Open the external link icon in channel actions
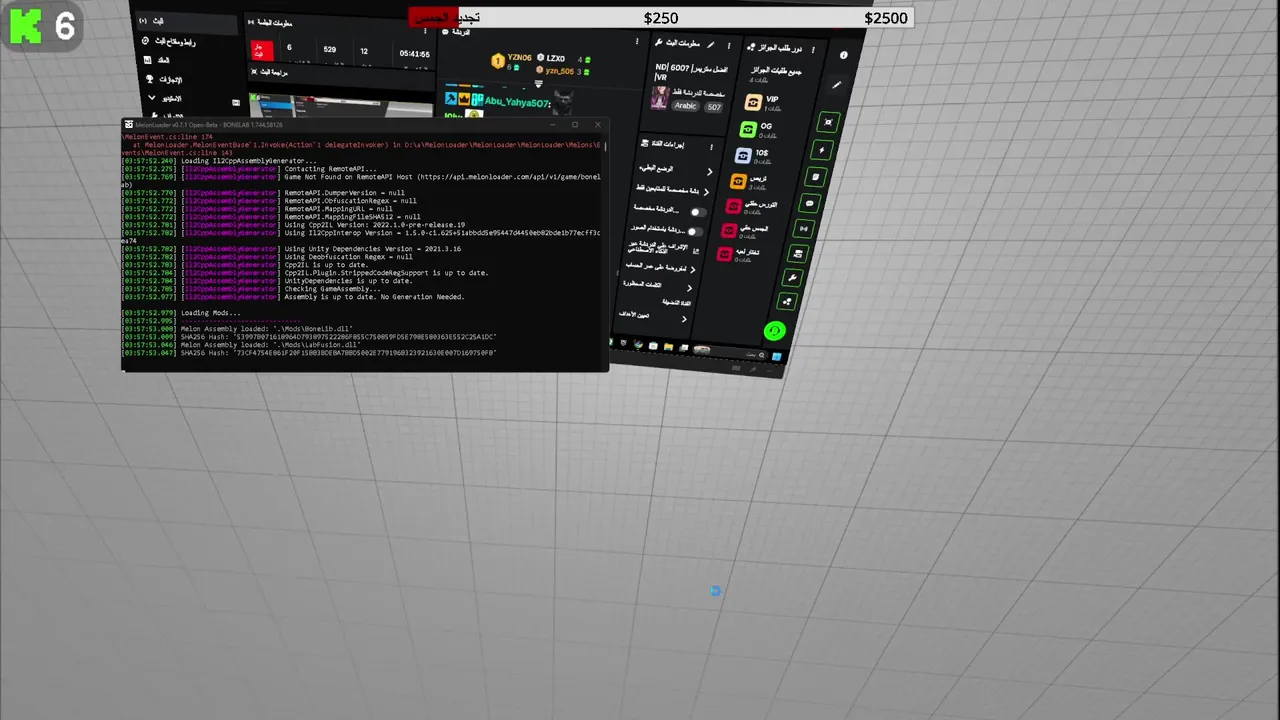 point(696,251)
